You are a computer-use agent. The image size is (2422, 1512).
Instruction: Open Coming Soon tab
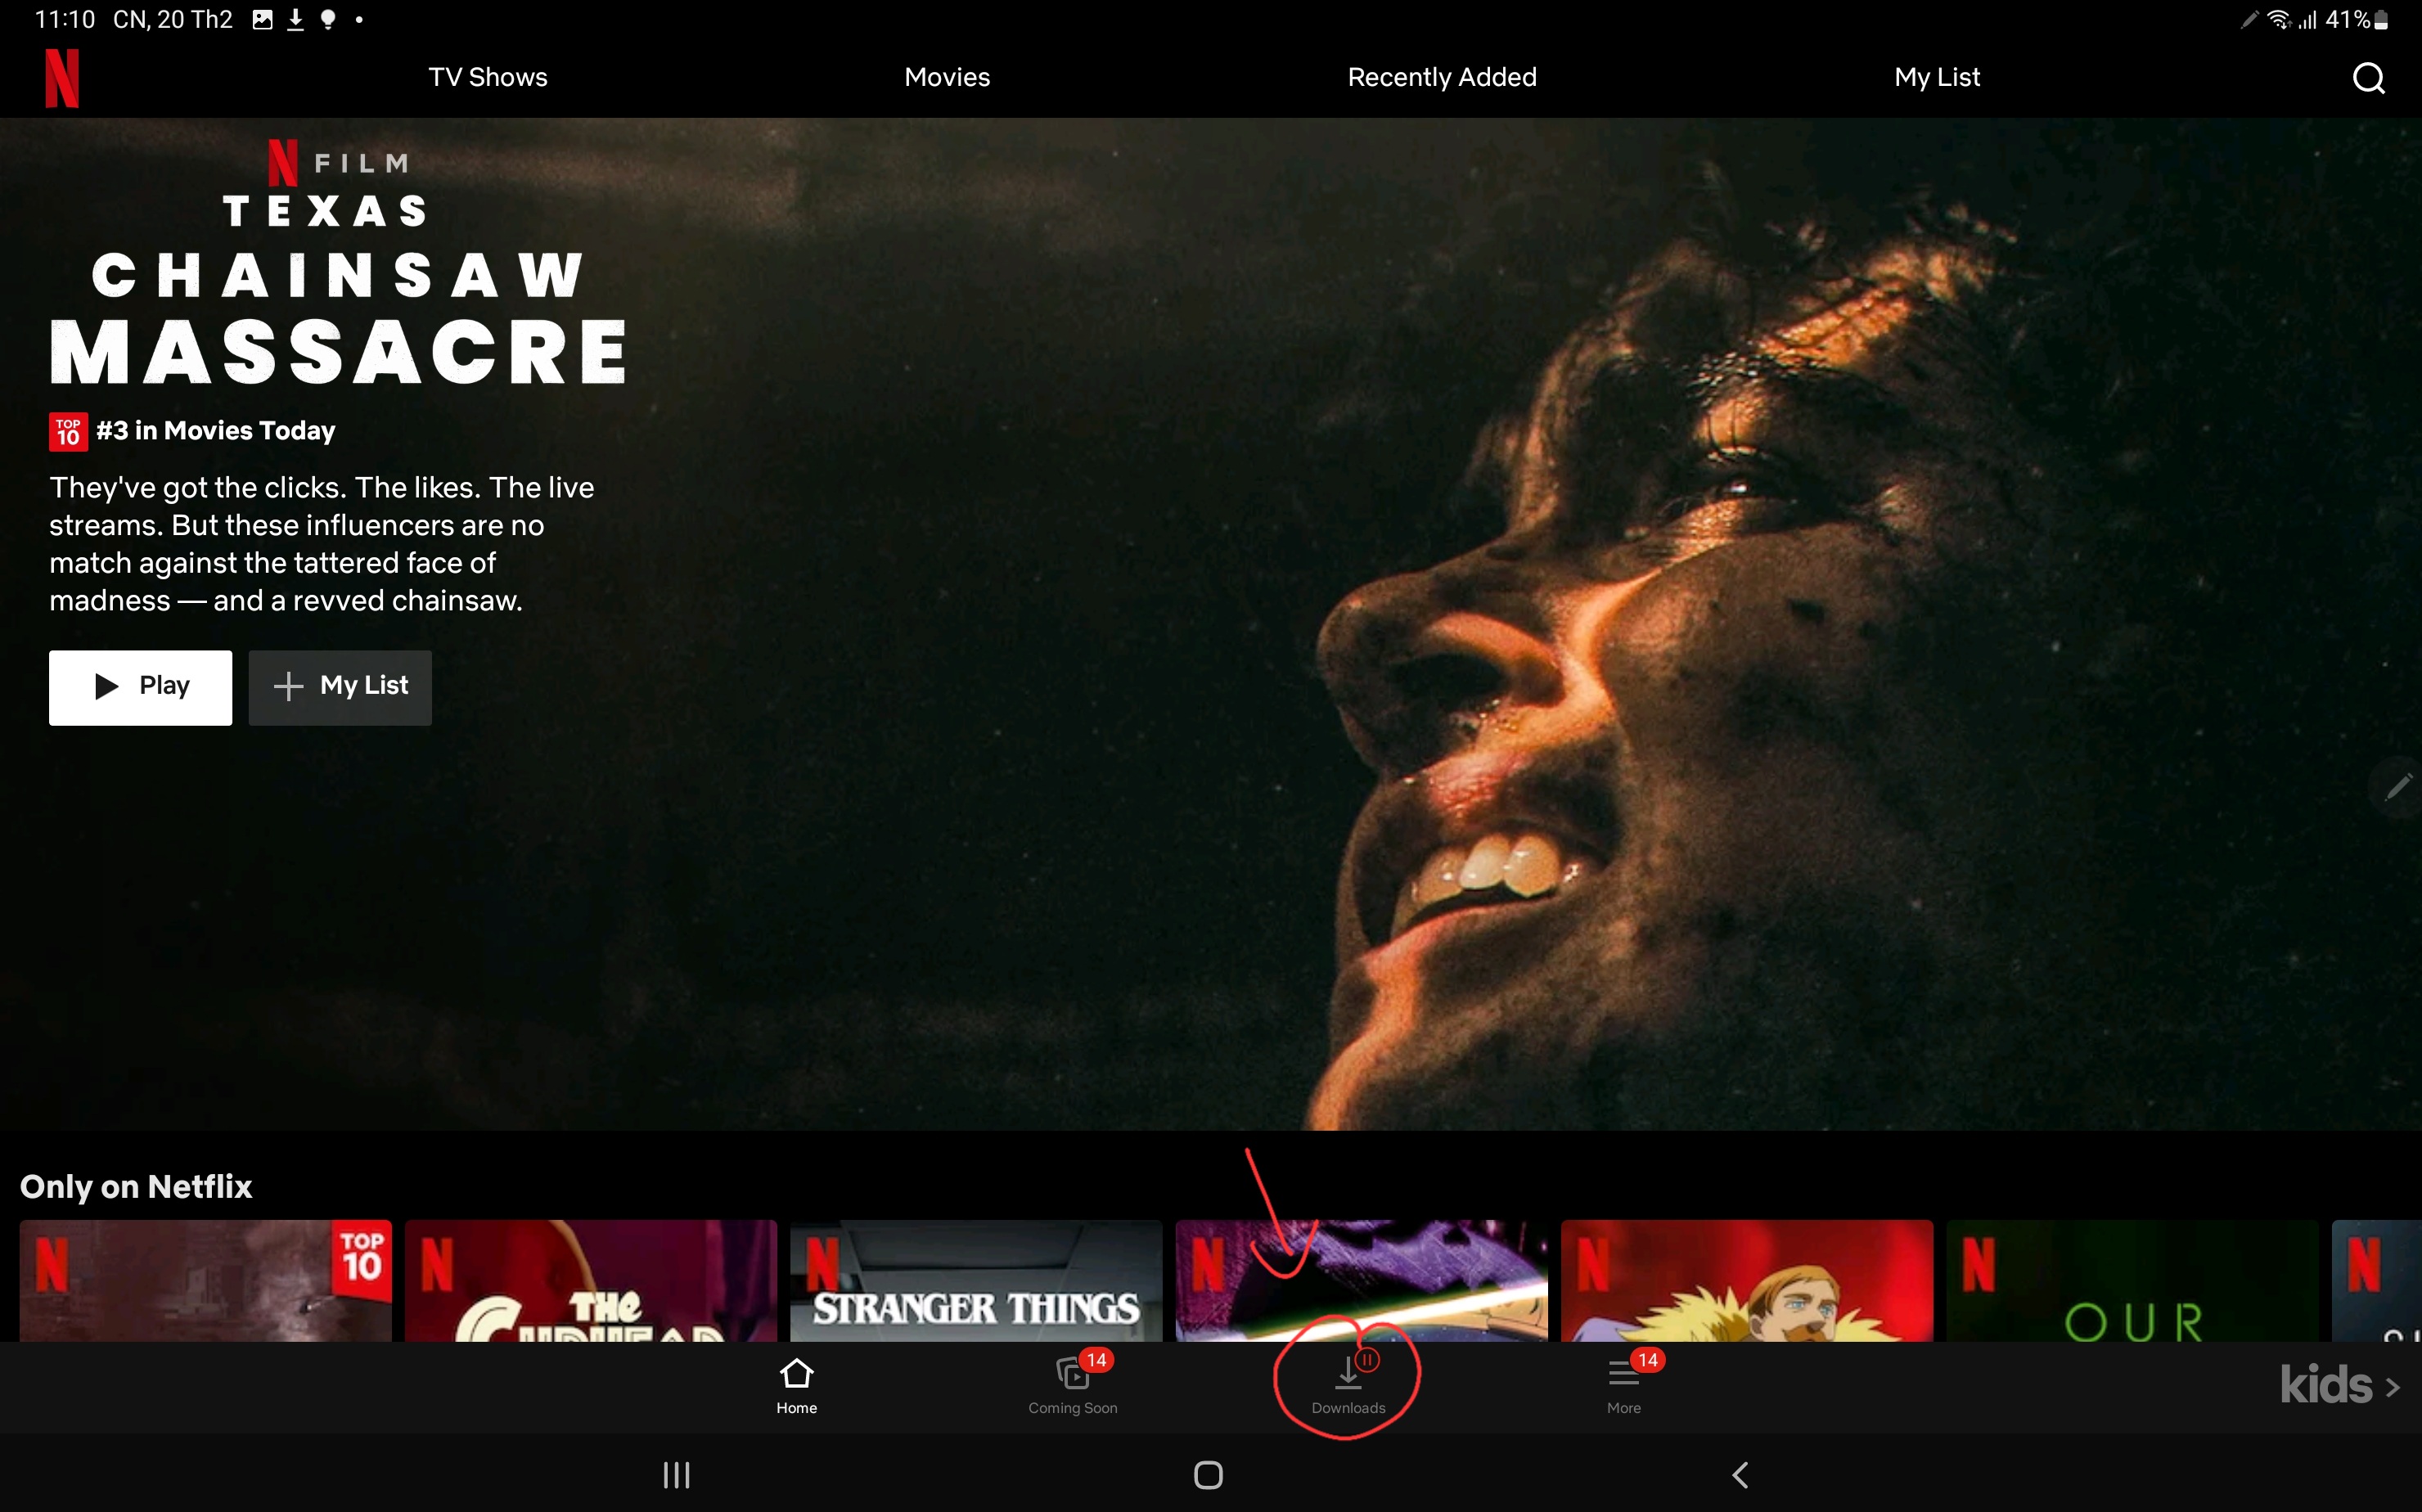(1072, 1387)
